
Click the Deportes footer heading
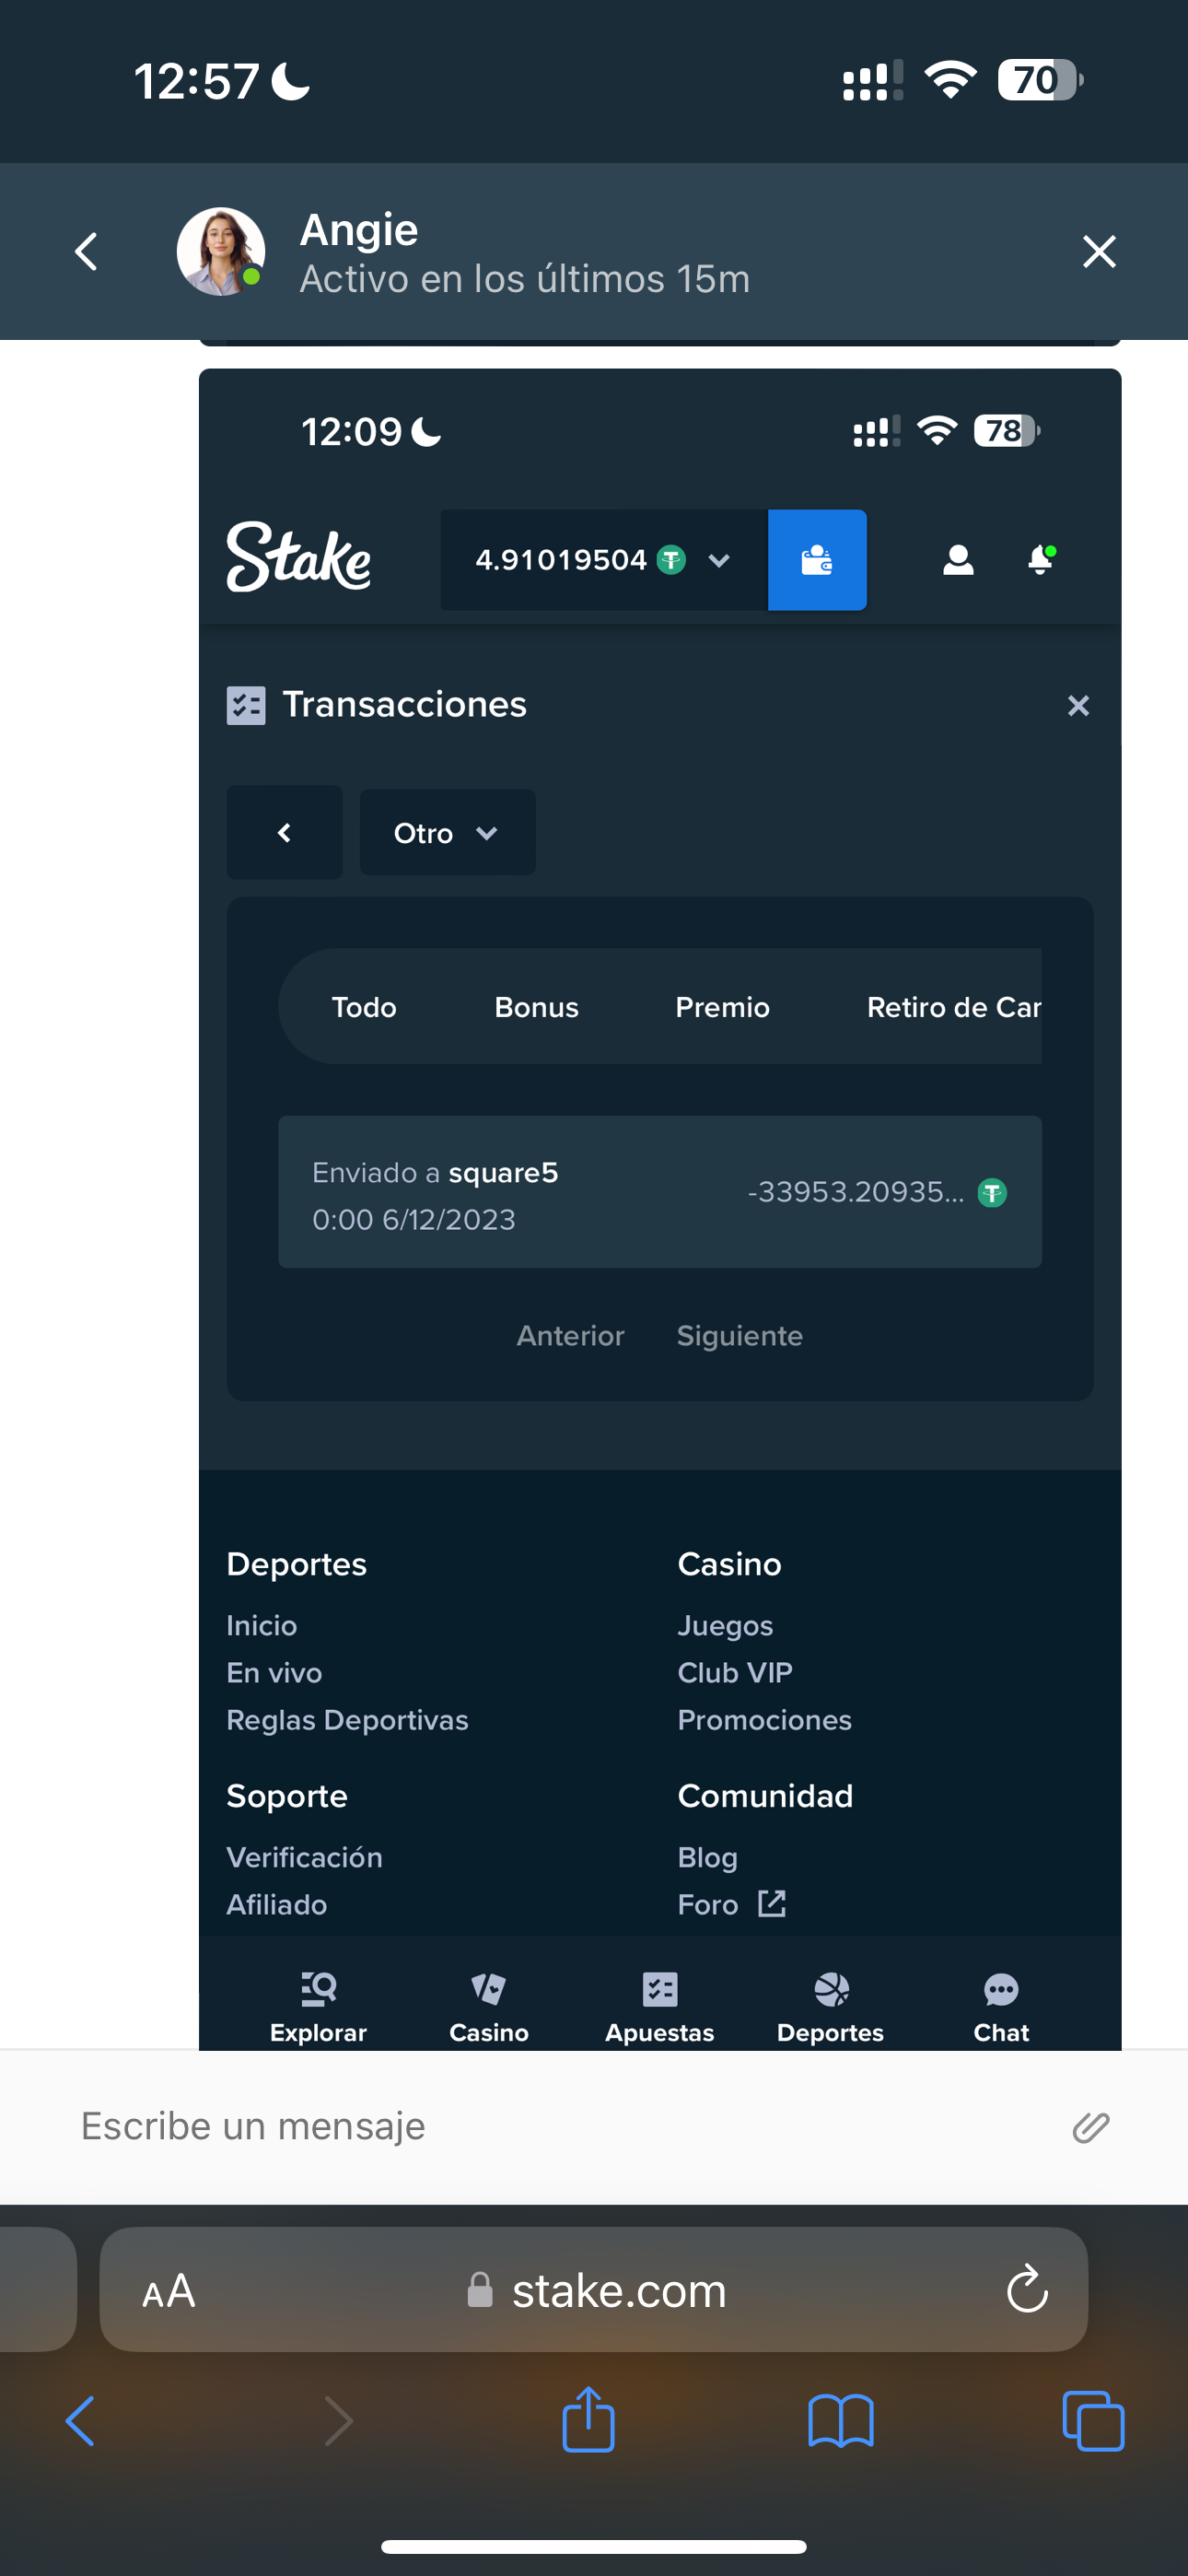pyautogui.click(x=296, y=1564)
